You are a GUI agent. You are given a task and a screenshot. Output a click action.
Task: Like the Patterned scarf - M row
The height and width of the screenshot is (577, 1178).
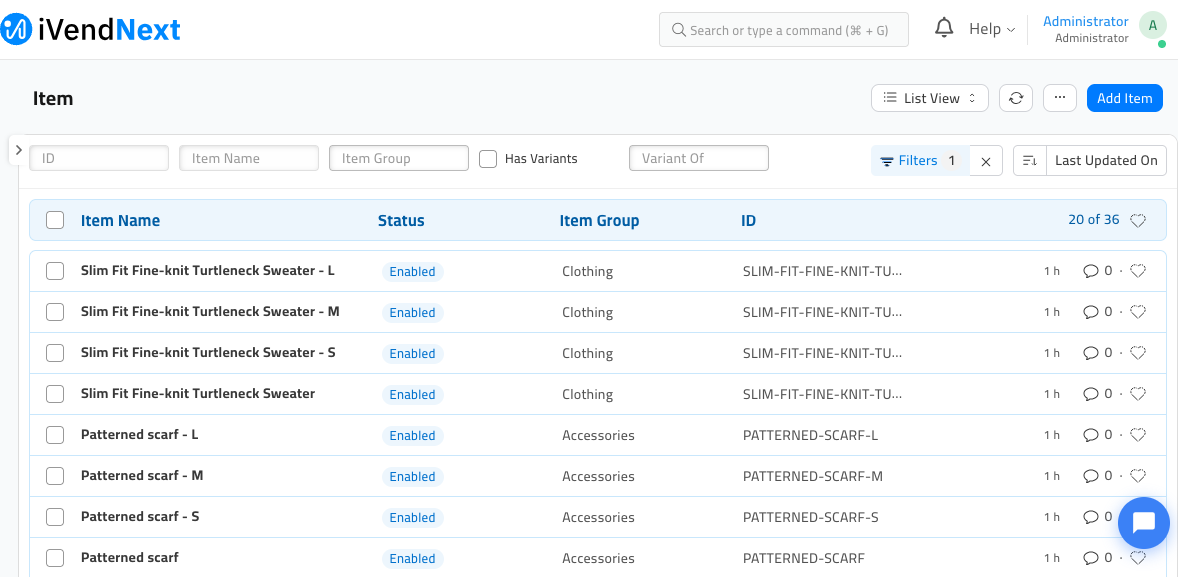tap(1138, 476)
